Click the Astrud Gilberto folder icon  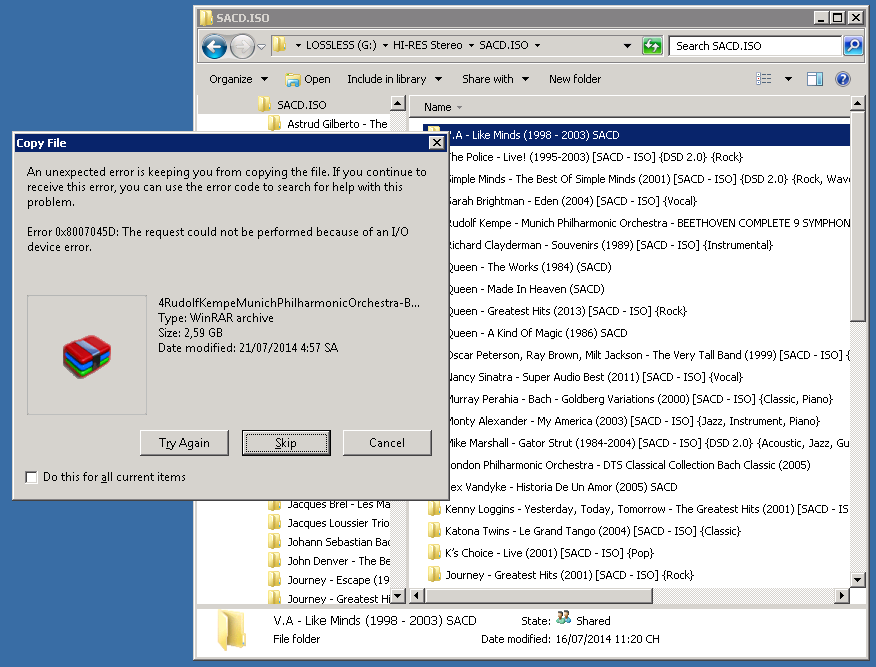[274, 123]
